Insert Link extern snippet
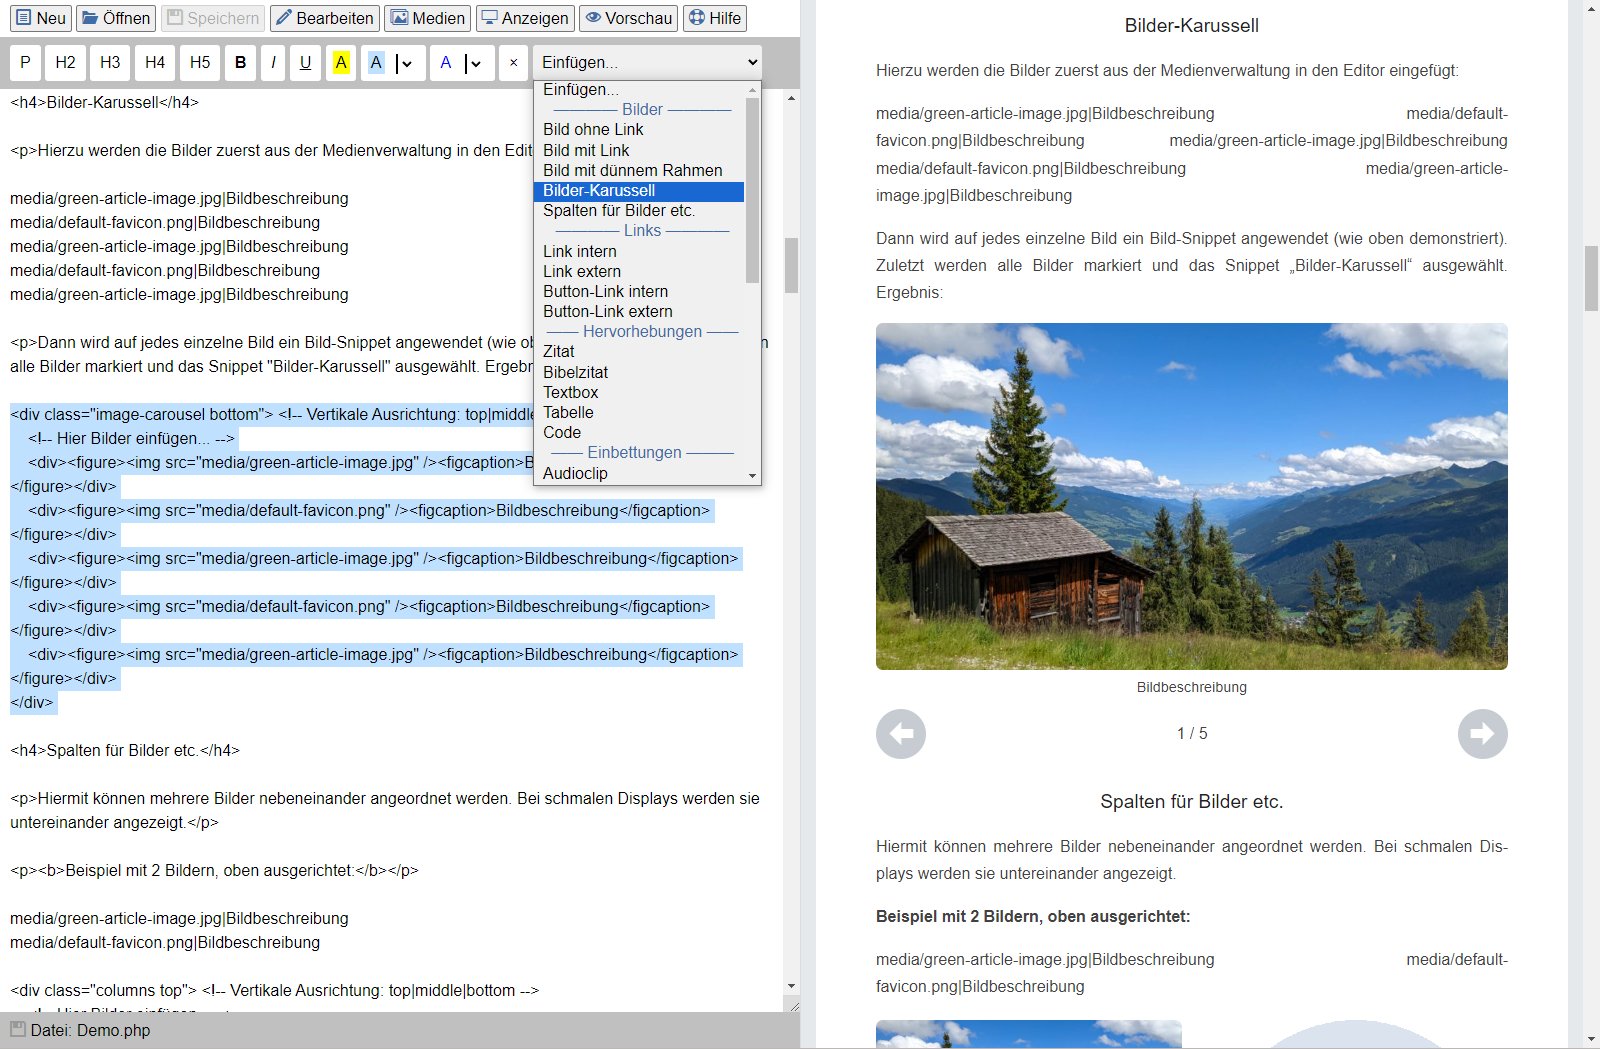Screen dimensions: 1600x1049 pos(639,271)
